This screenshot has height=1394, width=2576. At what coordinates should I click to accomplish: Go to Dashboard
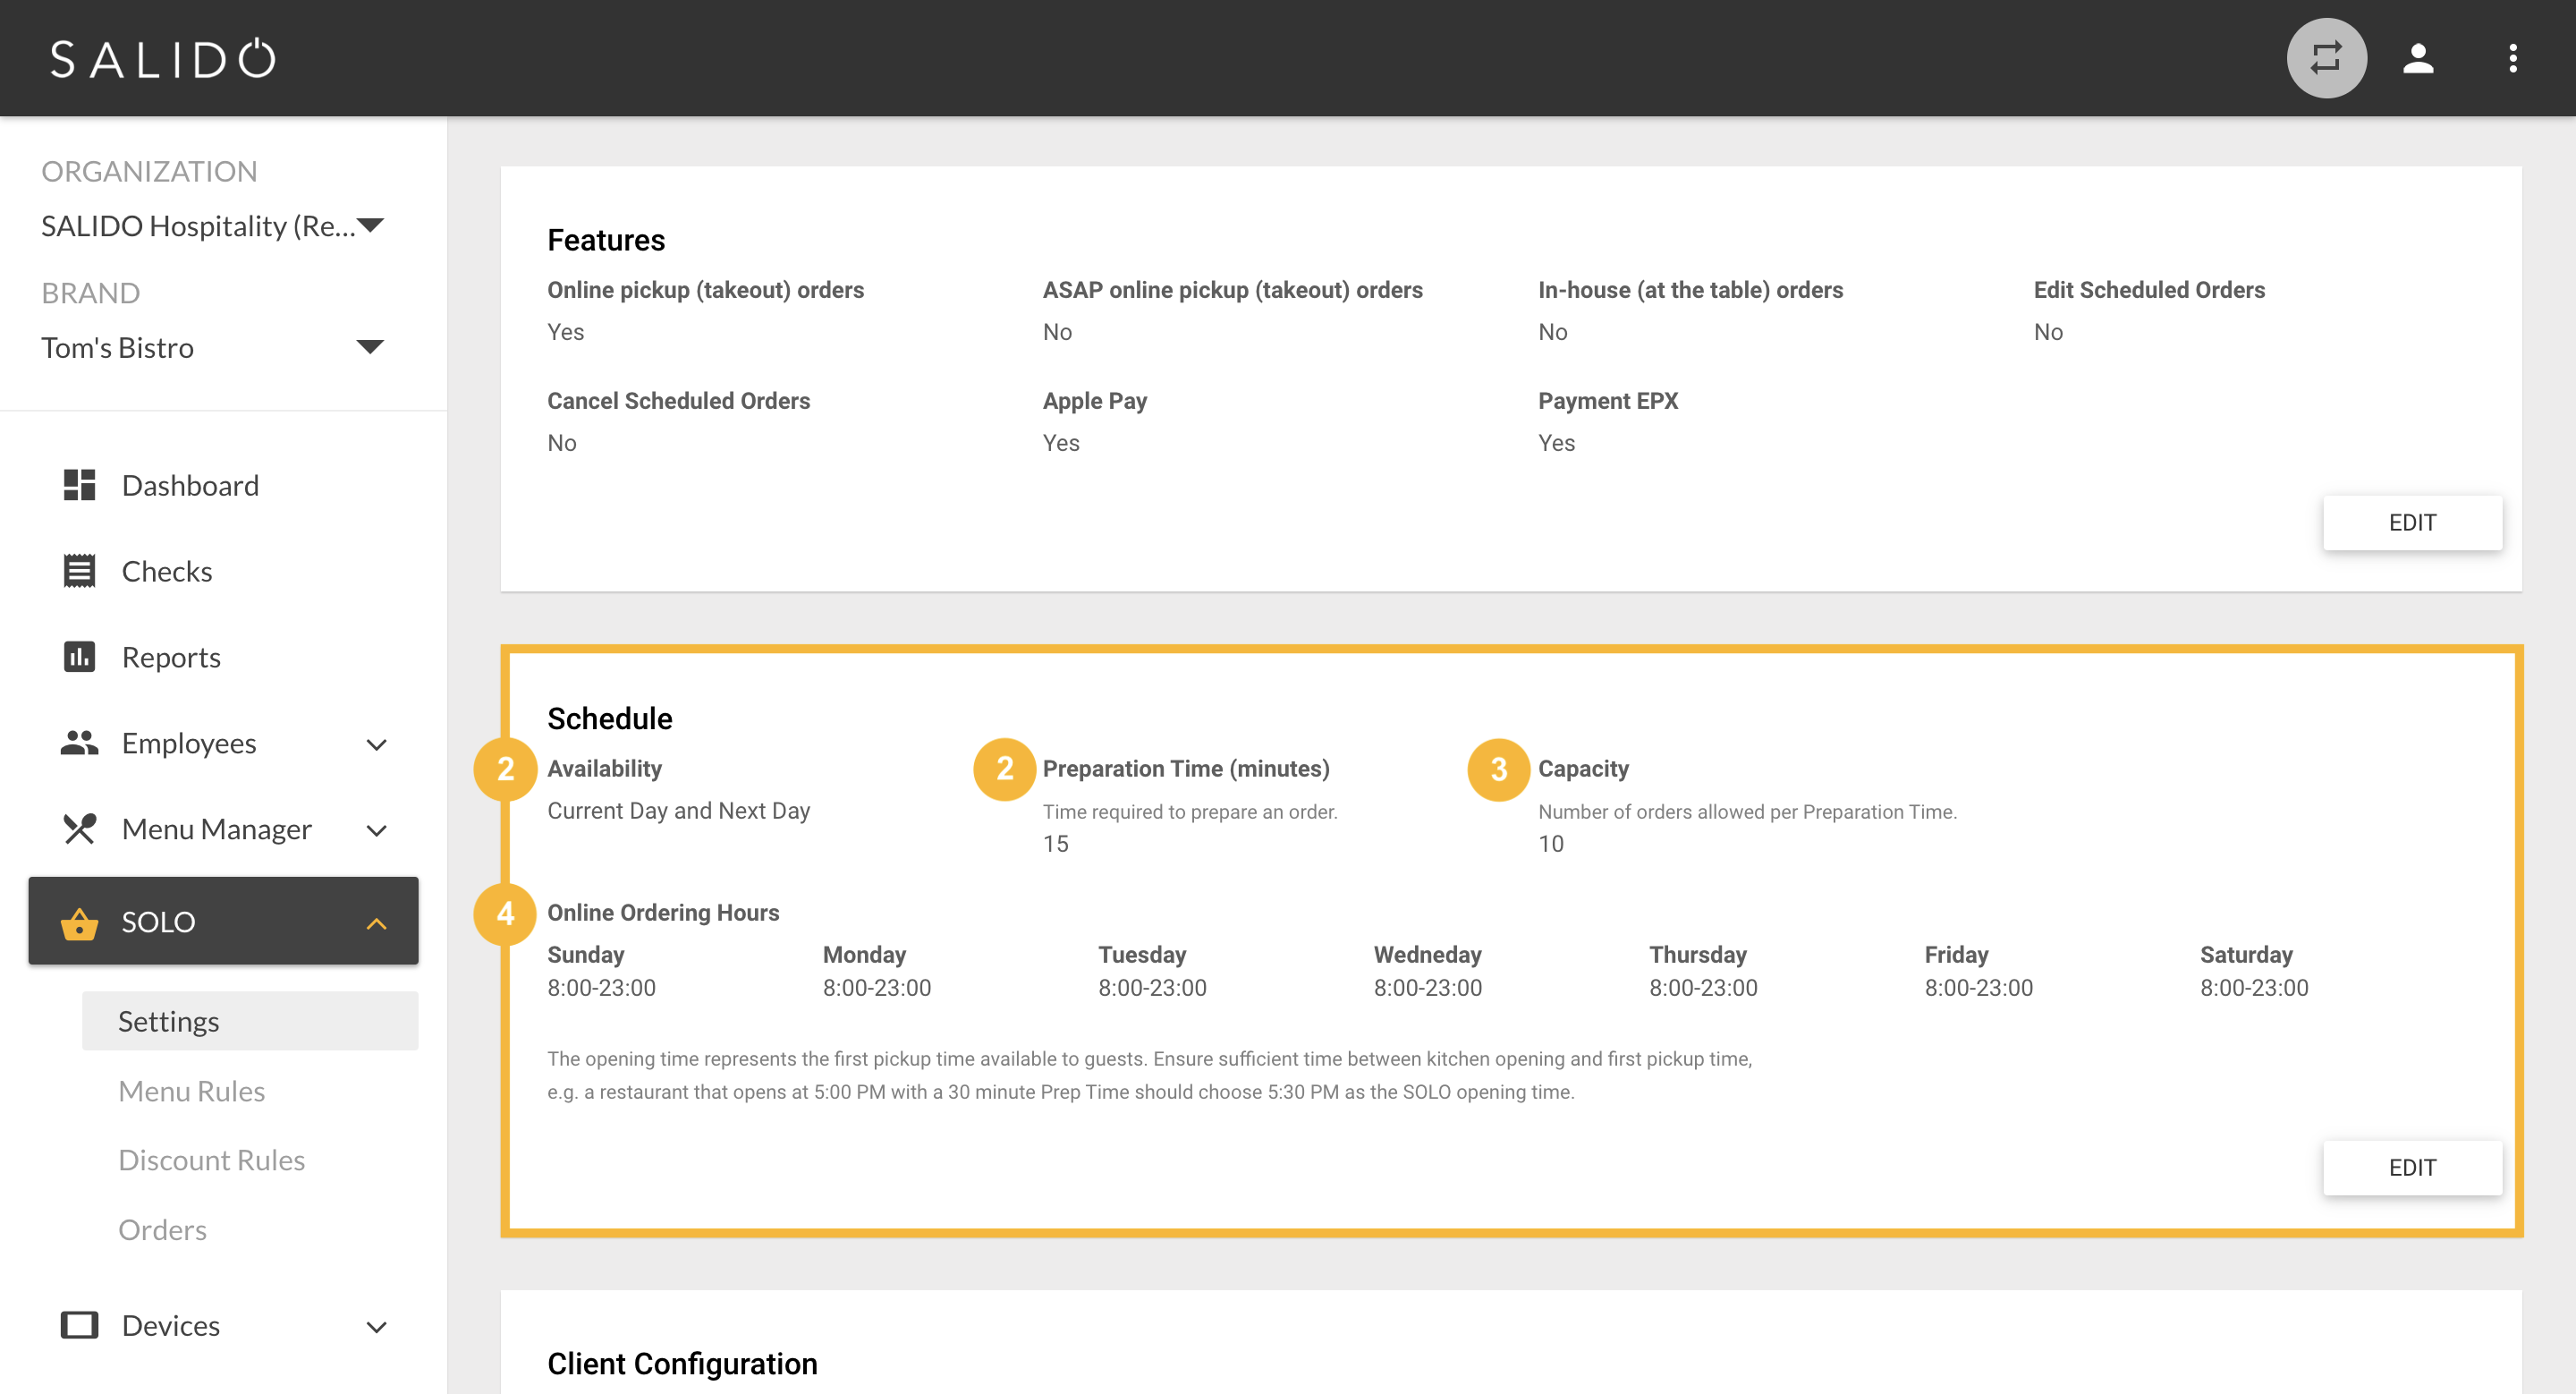(x=190, y=485)
